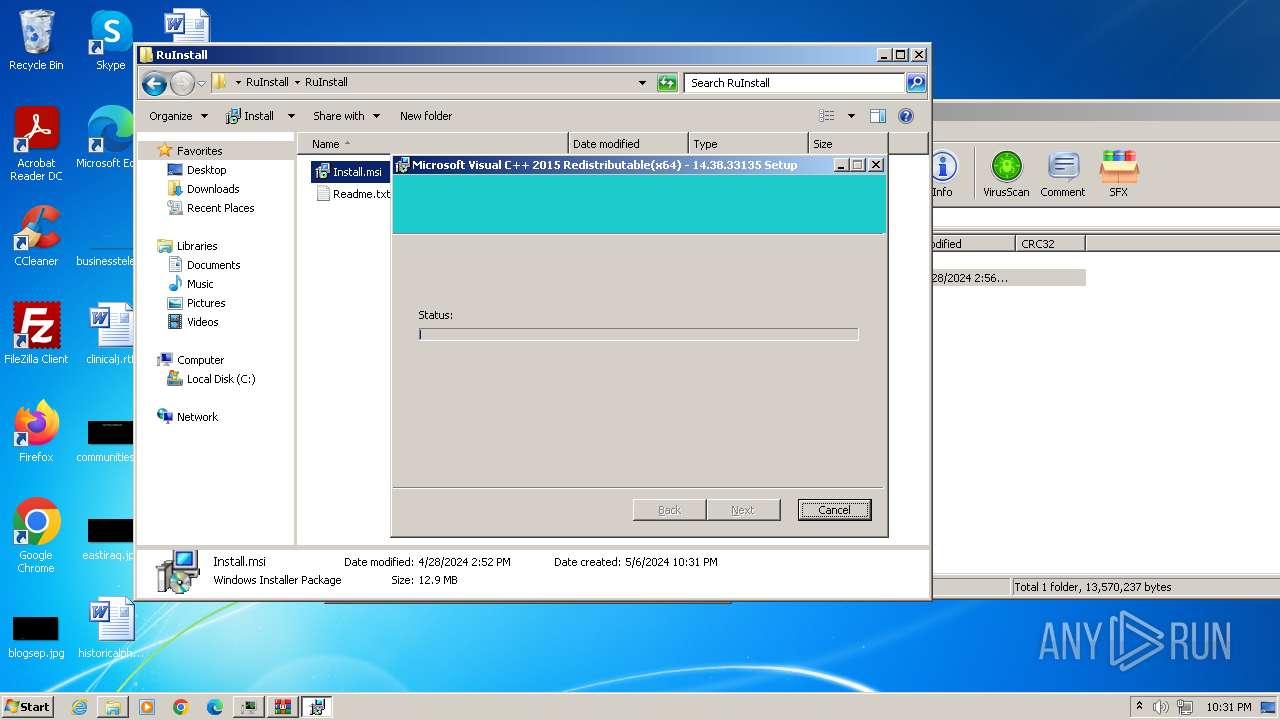Sort by the Type column header
The image size is (1280, 720).
pyautogui.click(x=748, y=144)
